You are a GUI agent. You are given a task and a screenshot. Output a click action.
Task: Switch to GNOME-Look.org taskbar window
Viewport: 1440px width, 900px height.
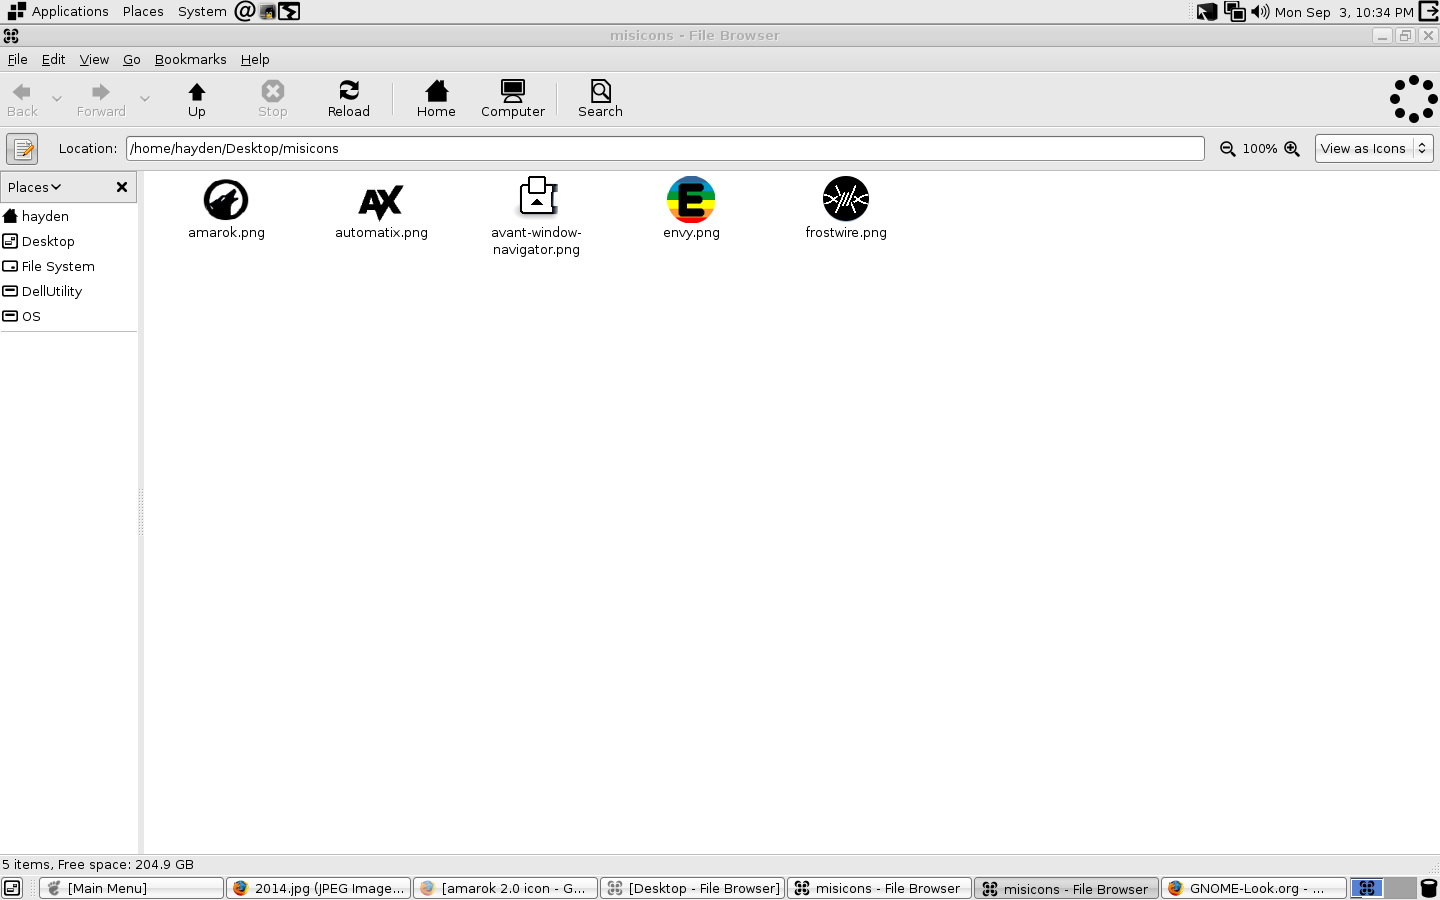point(1253,888)
